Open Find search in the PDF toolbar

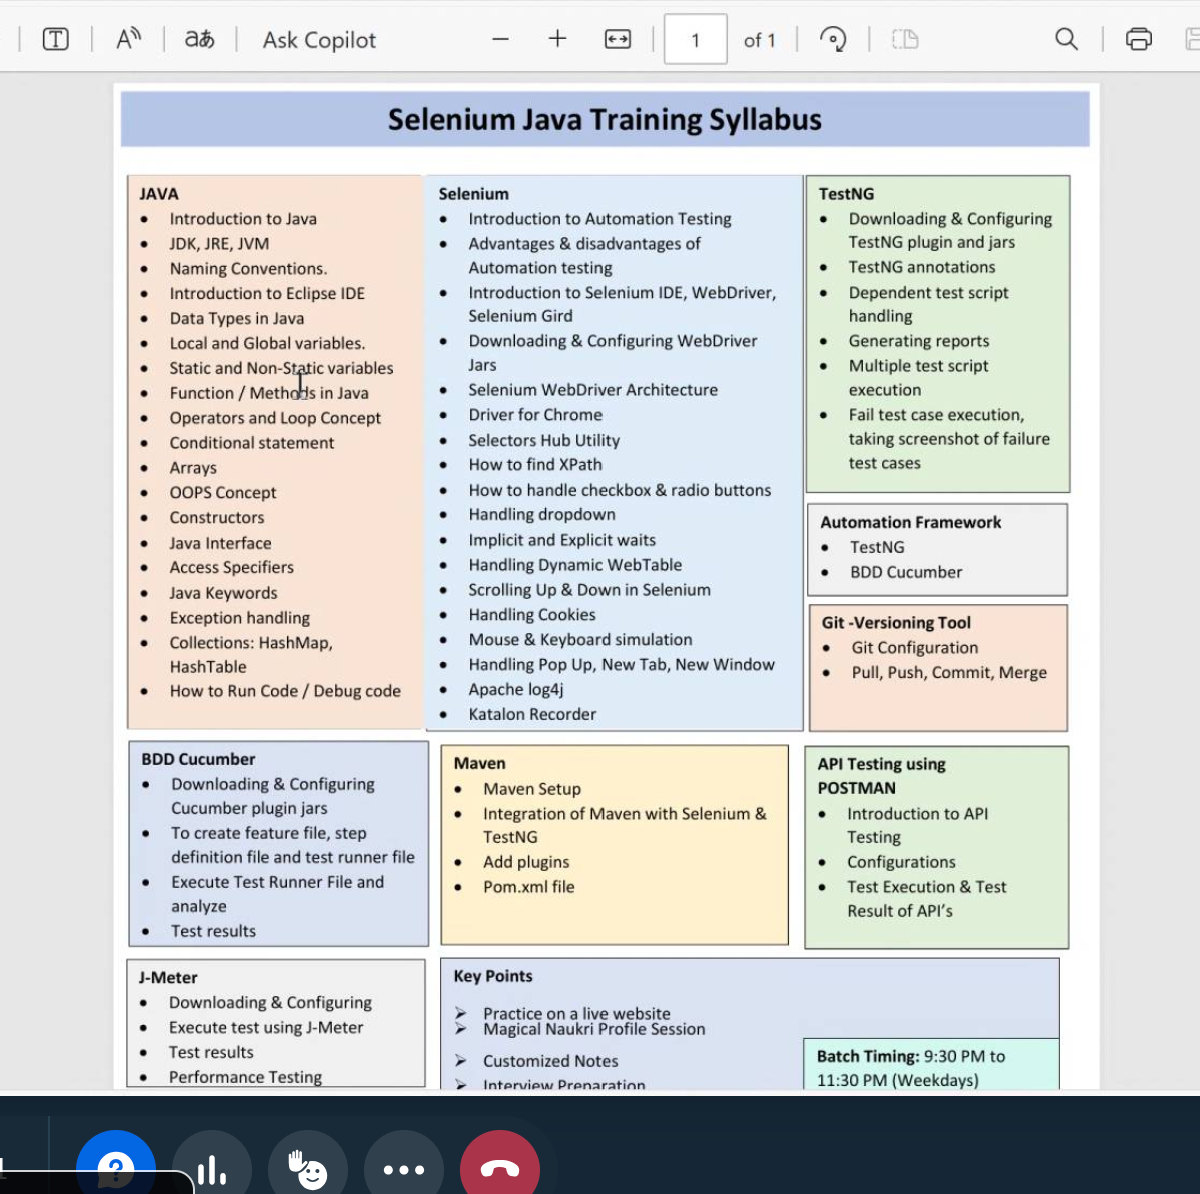[x=1066, y=39]
